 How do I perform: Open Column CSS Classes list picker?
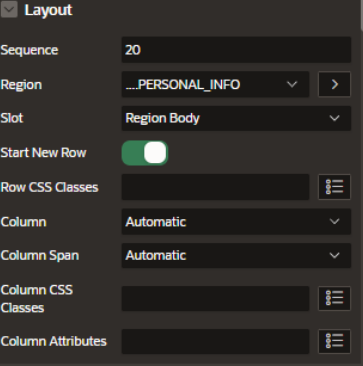[x=334, y=298]
